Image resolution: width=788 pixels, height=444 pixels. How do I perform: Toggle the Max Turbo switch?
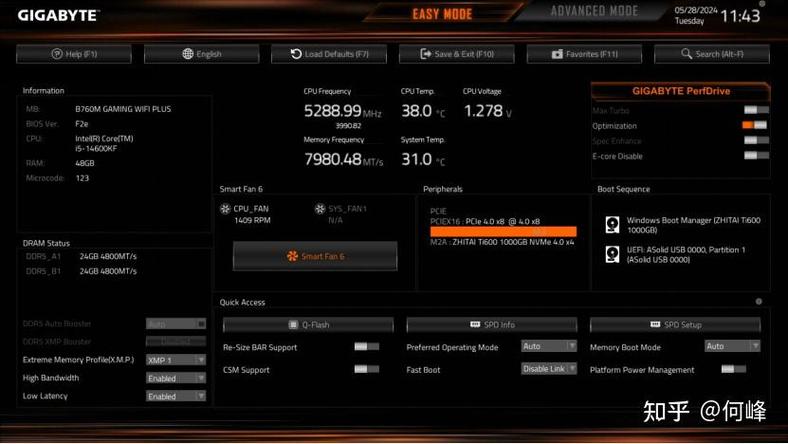(756, 110)
